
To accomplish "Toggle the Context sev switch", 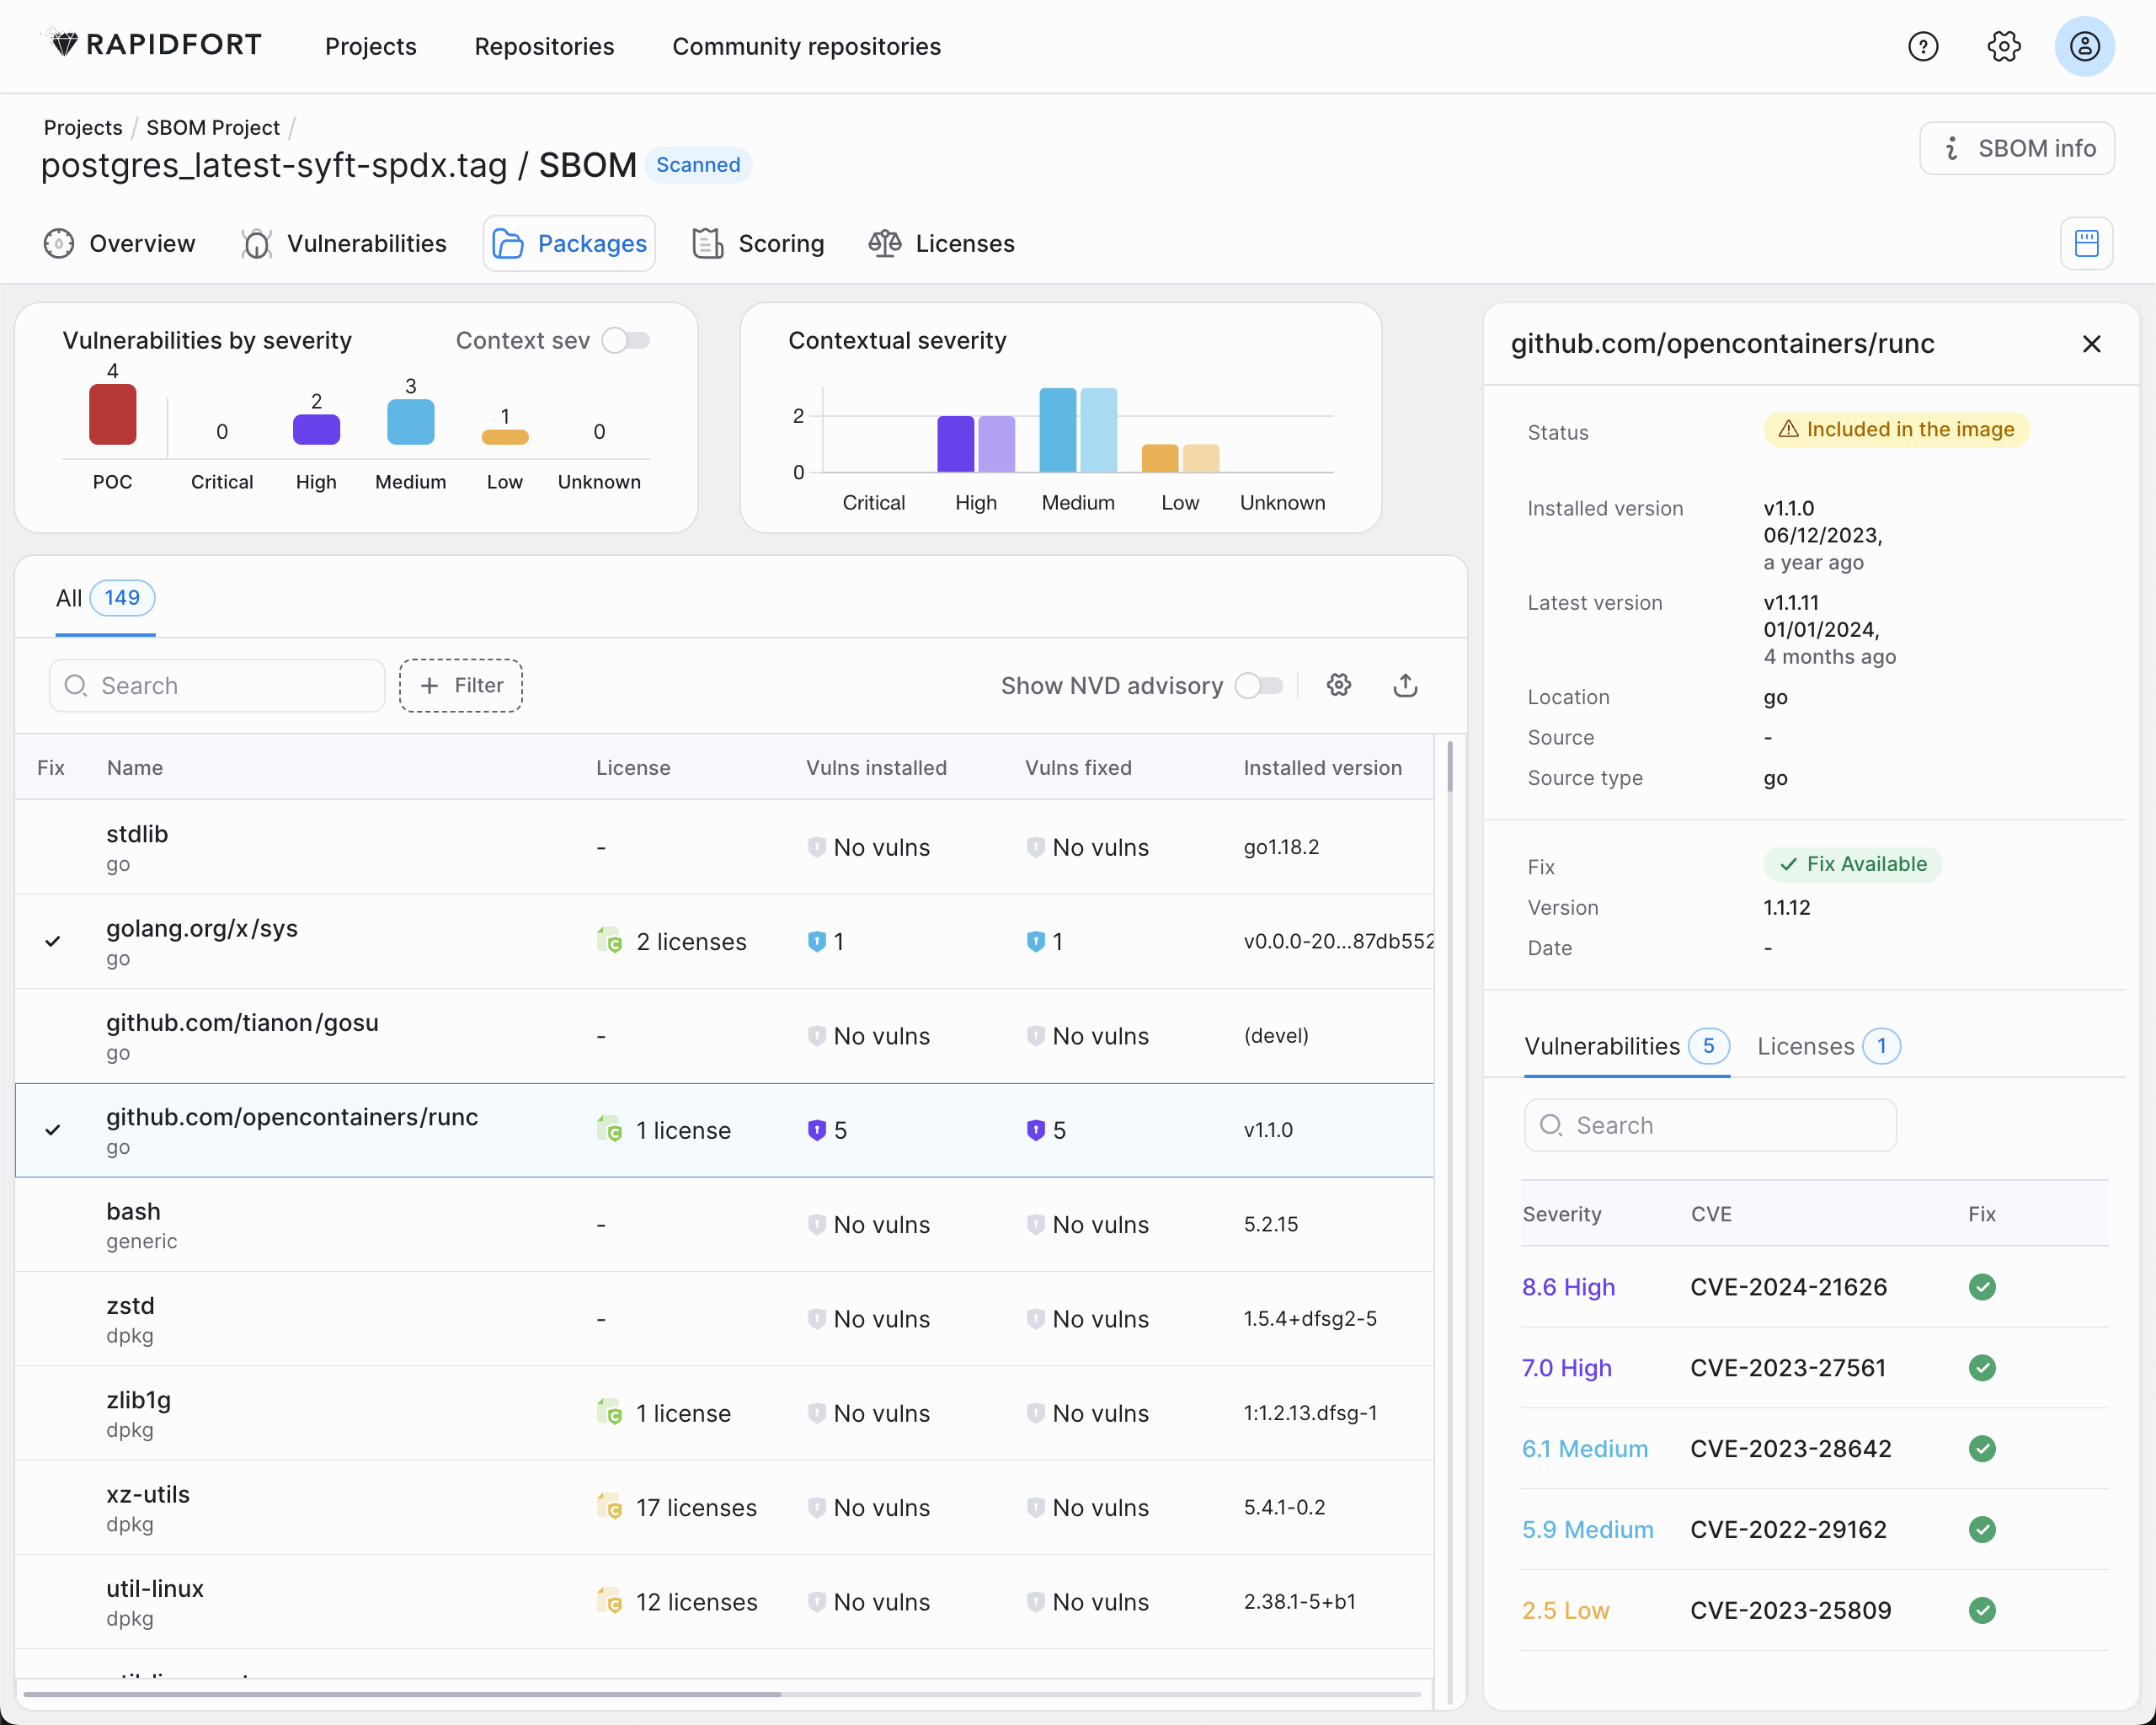I will [x=626, y=341].
